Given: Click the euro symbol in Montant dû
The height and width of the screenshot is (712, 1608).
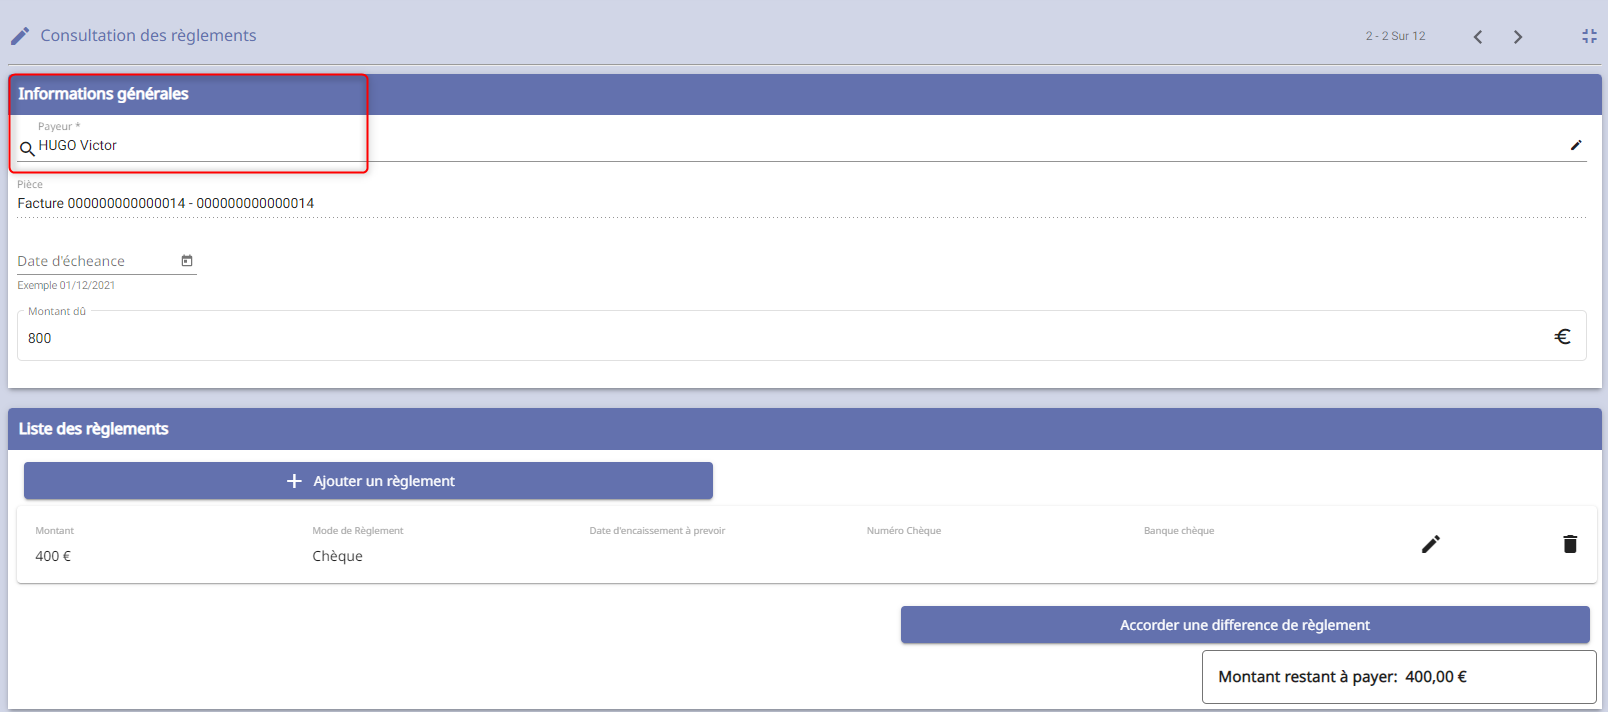Looking at the screenshot, I should point(1562,337).
